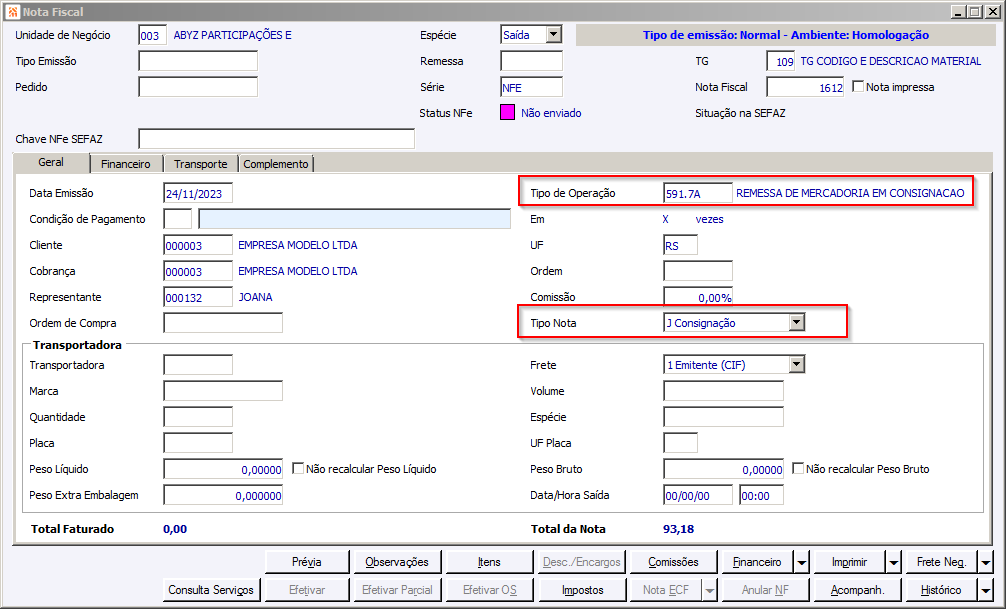This screenshot has width=1006, height=609.
Task: Expand the Espécie Saída dropdown
Action: pos(554,35)
